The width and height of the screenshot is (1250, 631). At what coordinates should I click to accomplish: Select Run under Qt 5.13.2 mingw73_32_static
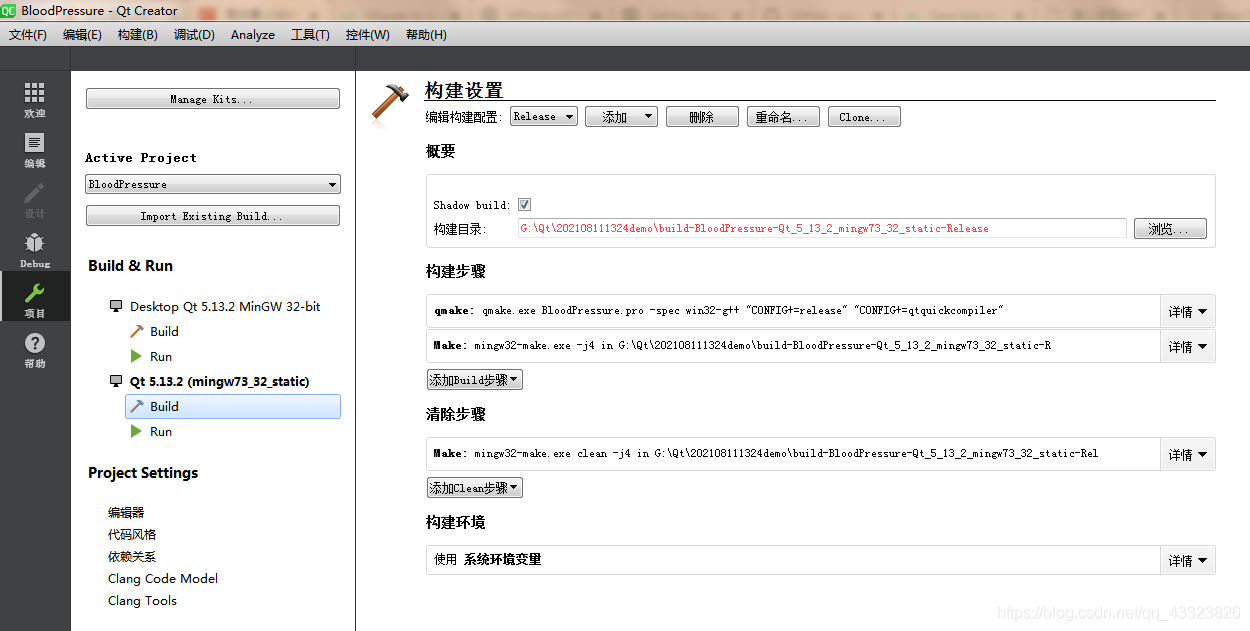(x=161, y=431)
